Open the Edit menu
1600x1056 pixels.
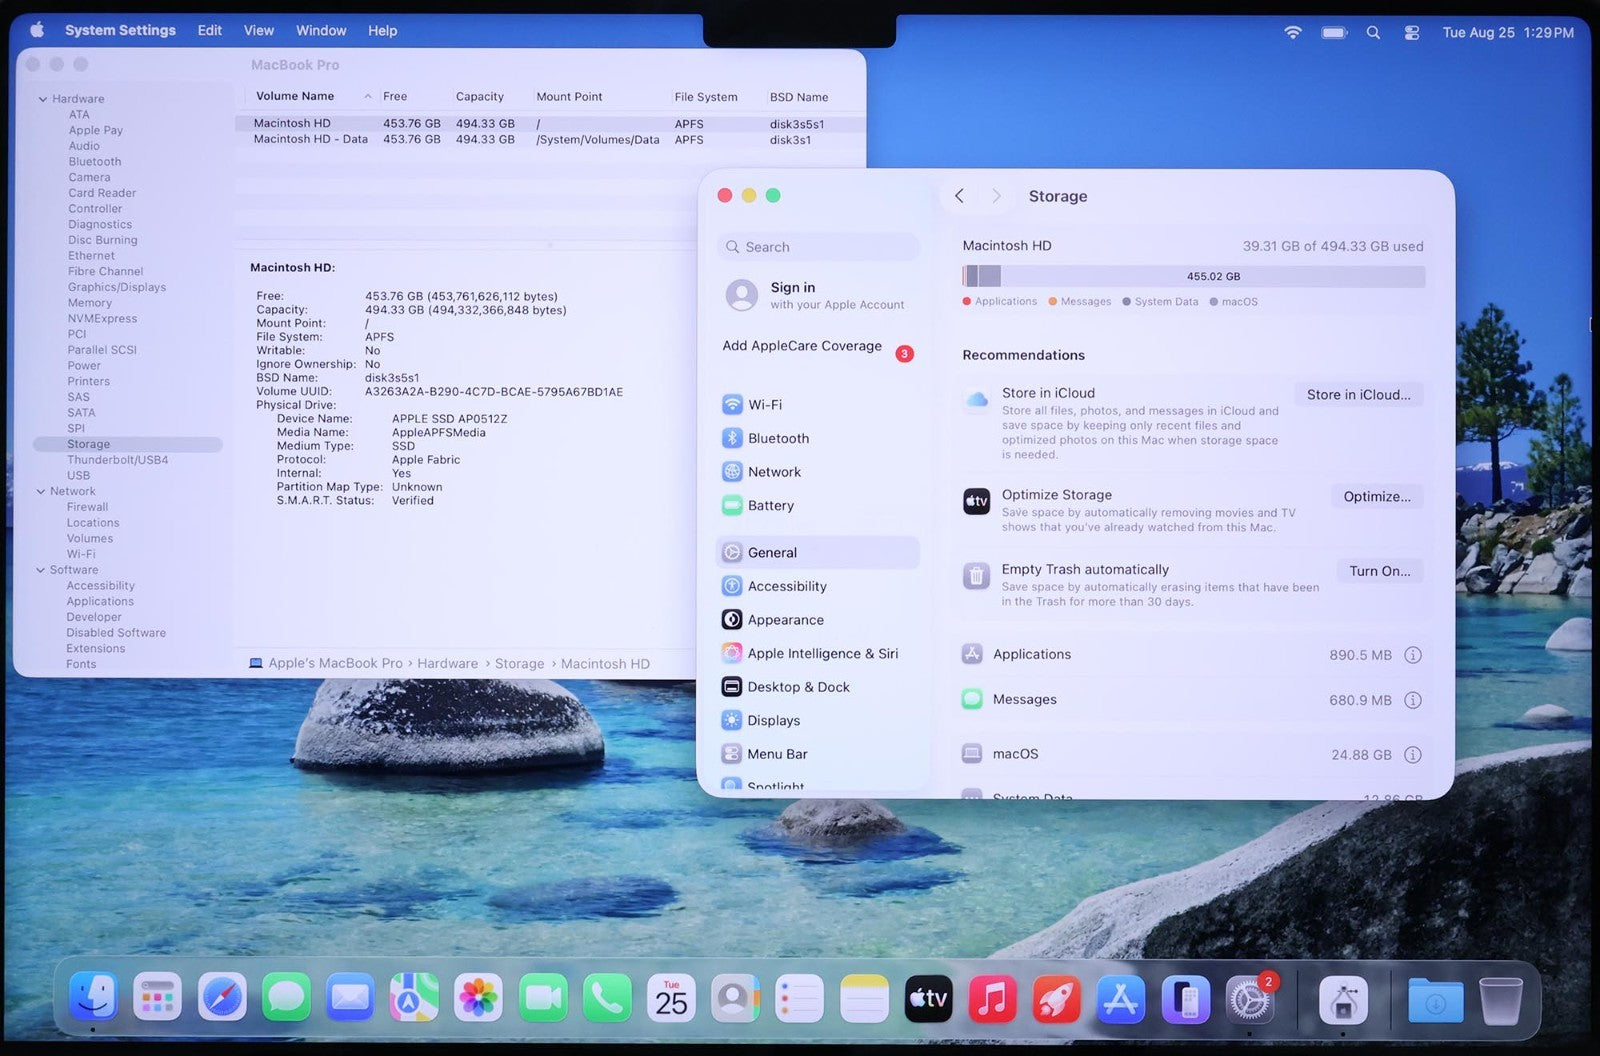tap(210, 30)
